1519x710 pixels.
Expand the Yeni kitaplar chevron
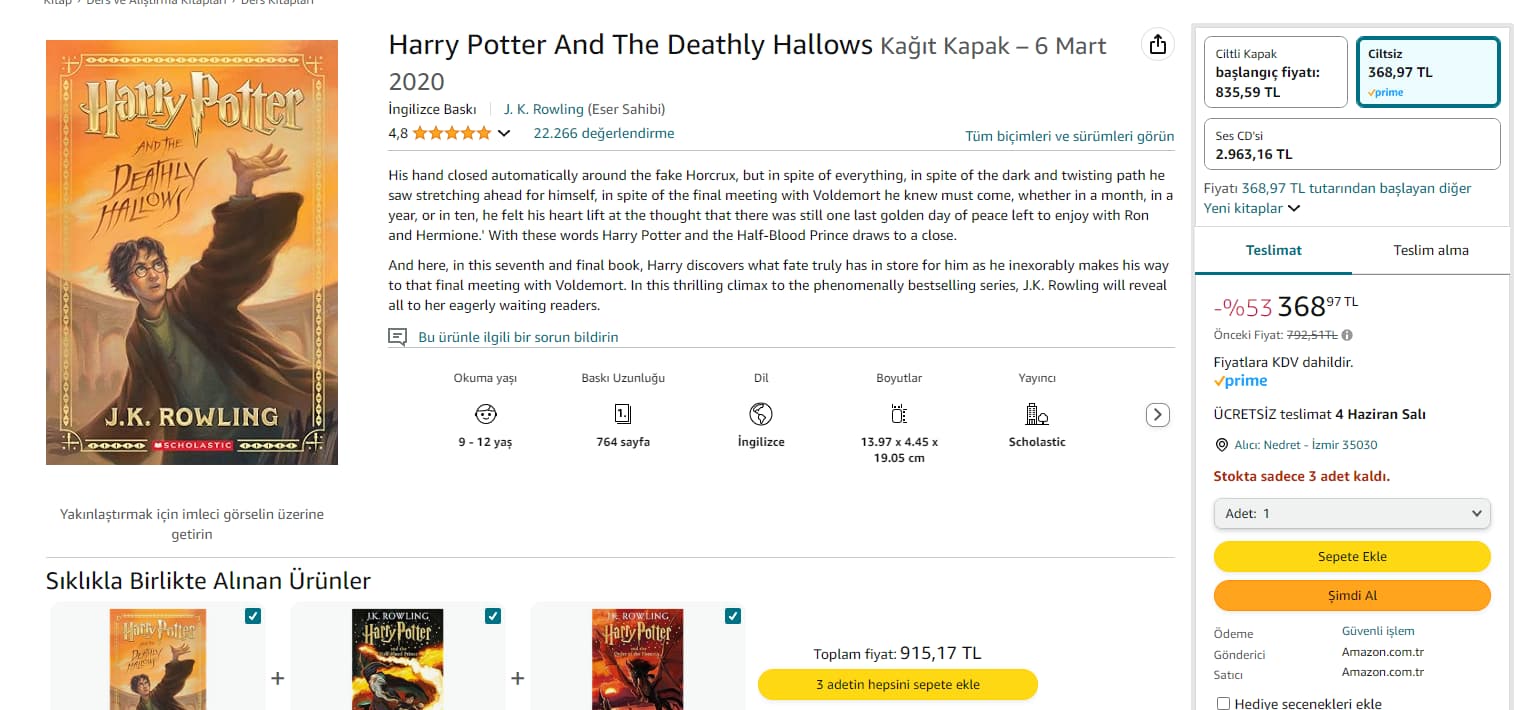click(1294, 208)
